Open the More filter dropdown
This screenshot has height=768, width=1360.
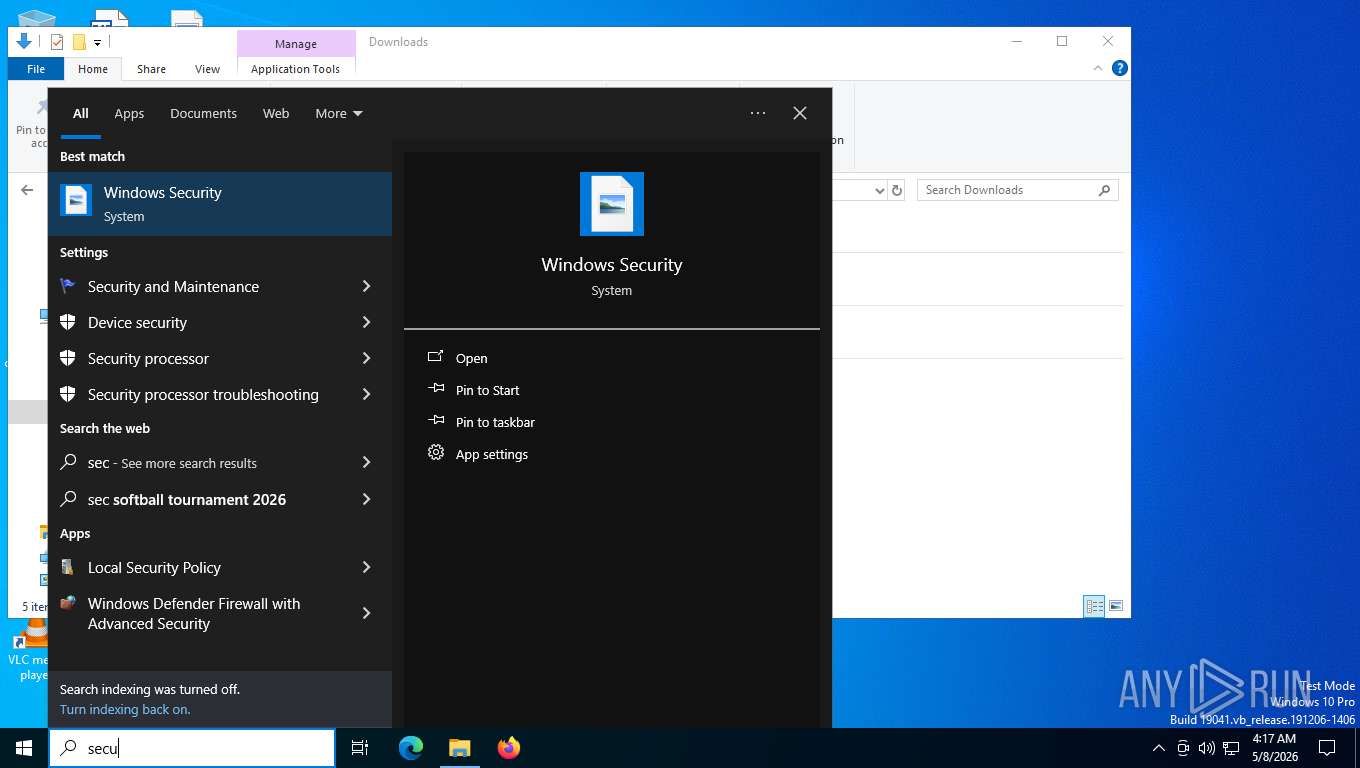click(x=338, y=113)
